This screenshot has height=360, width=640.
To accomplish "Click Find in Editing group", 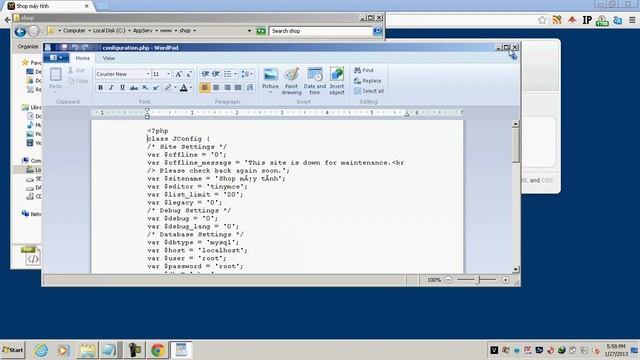I will (364, 70).
